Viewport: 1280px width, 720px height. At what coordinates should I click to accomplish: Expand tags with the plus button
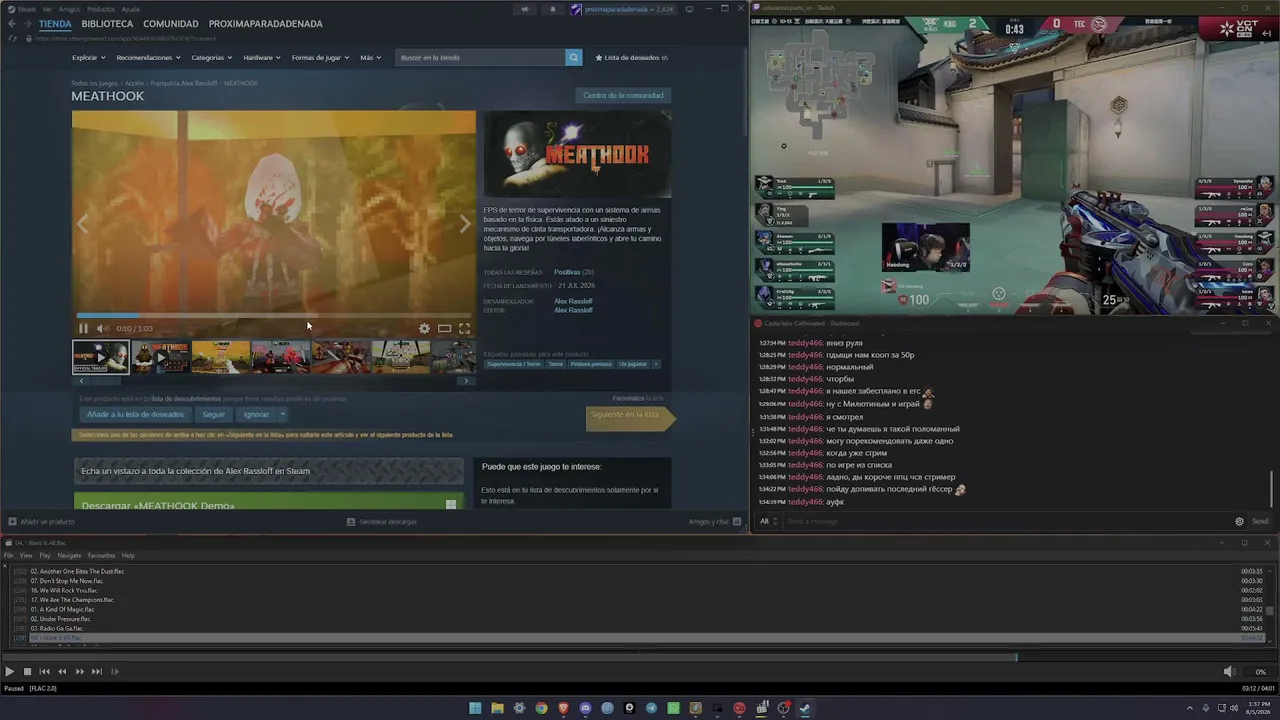tap(656, 364)
